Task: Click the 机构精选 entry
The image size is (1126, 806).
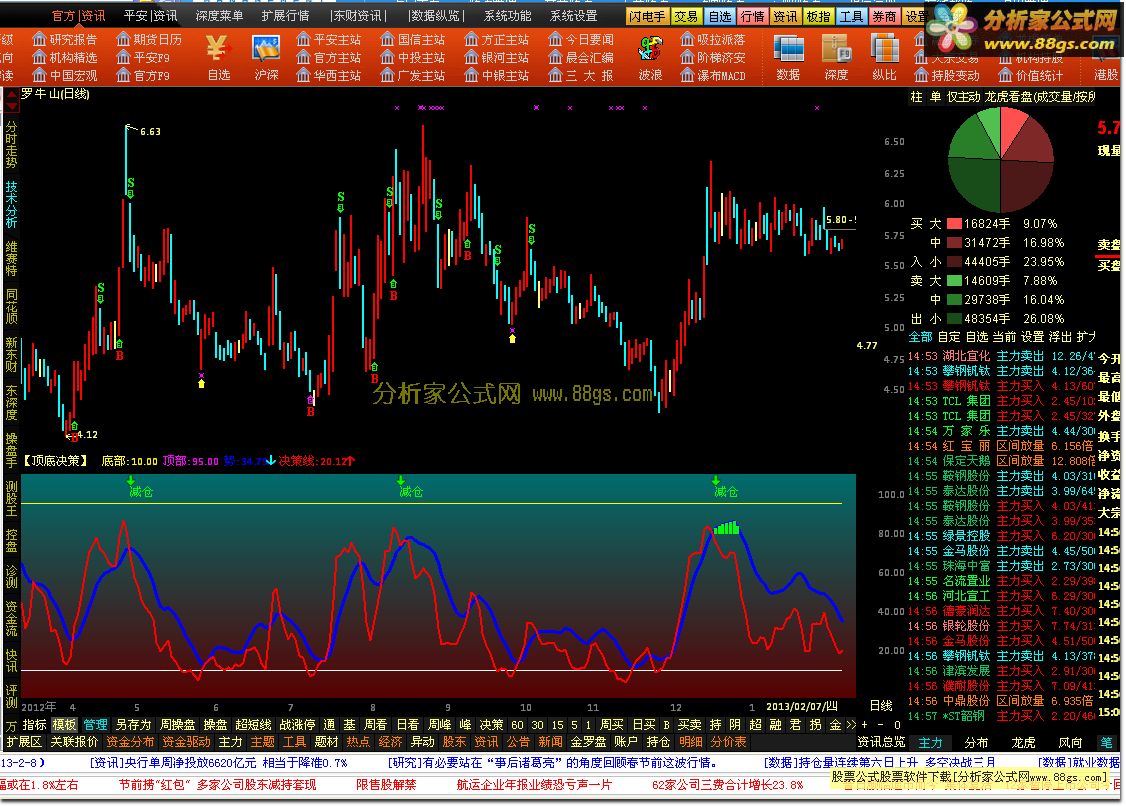Action: point(64,57)
